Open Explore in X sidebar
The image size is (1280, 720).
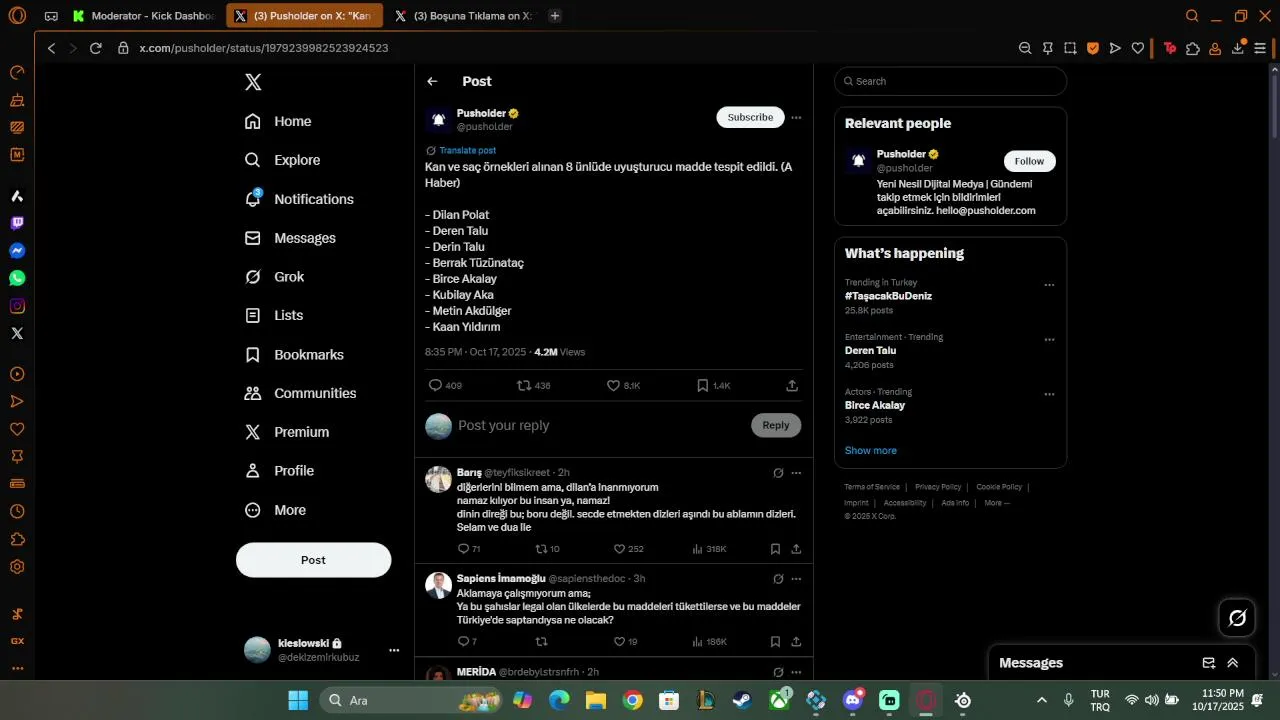(282, 160)
